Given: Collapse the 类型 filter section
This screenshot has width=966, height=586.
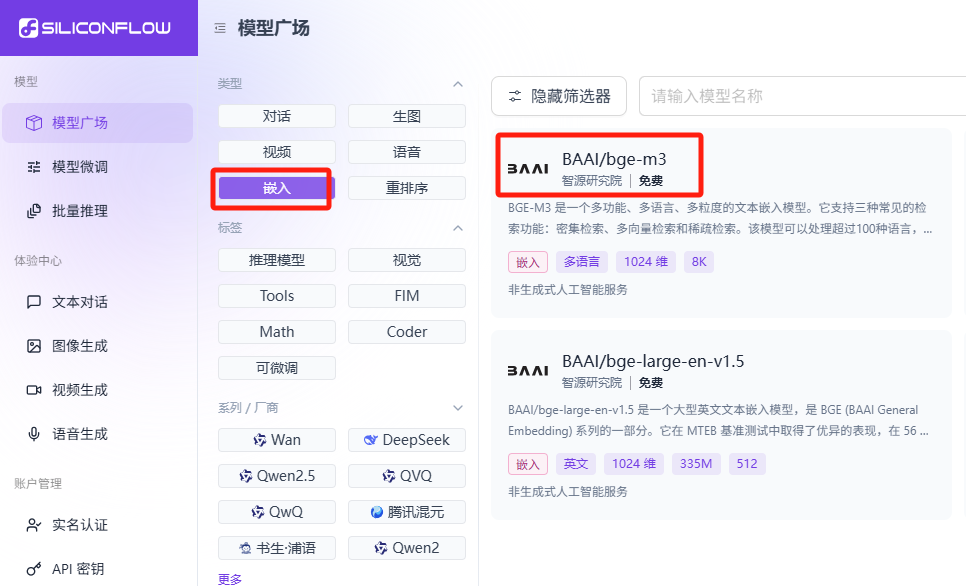Looking at the screenshot, I should (x=458, y=84).
